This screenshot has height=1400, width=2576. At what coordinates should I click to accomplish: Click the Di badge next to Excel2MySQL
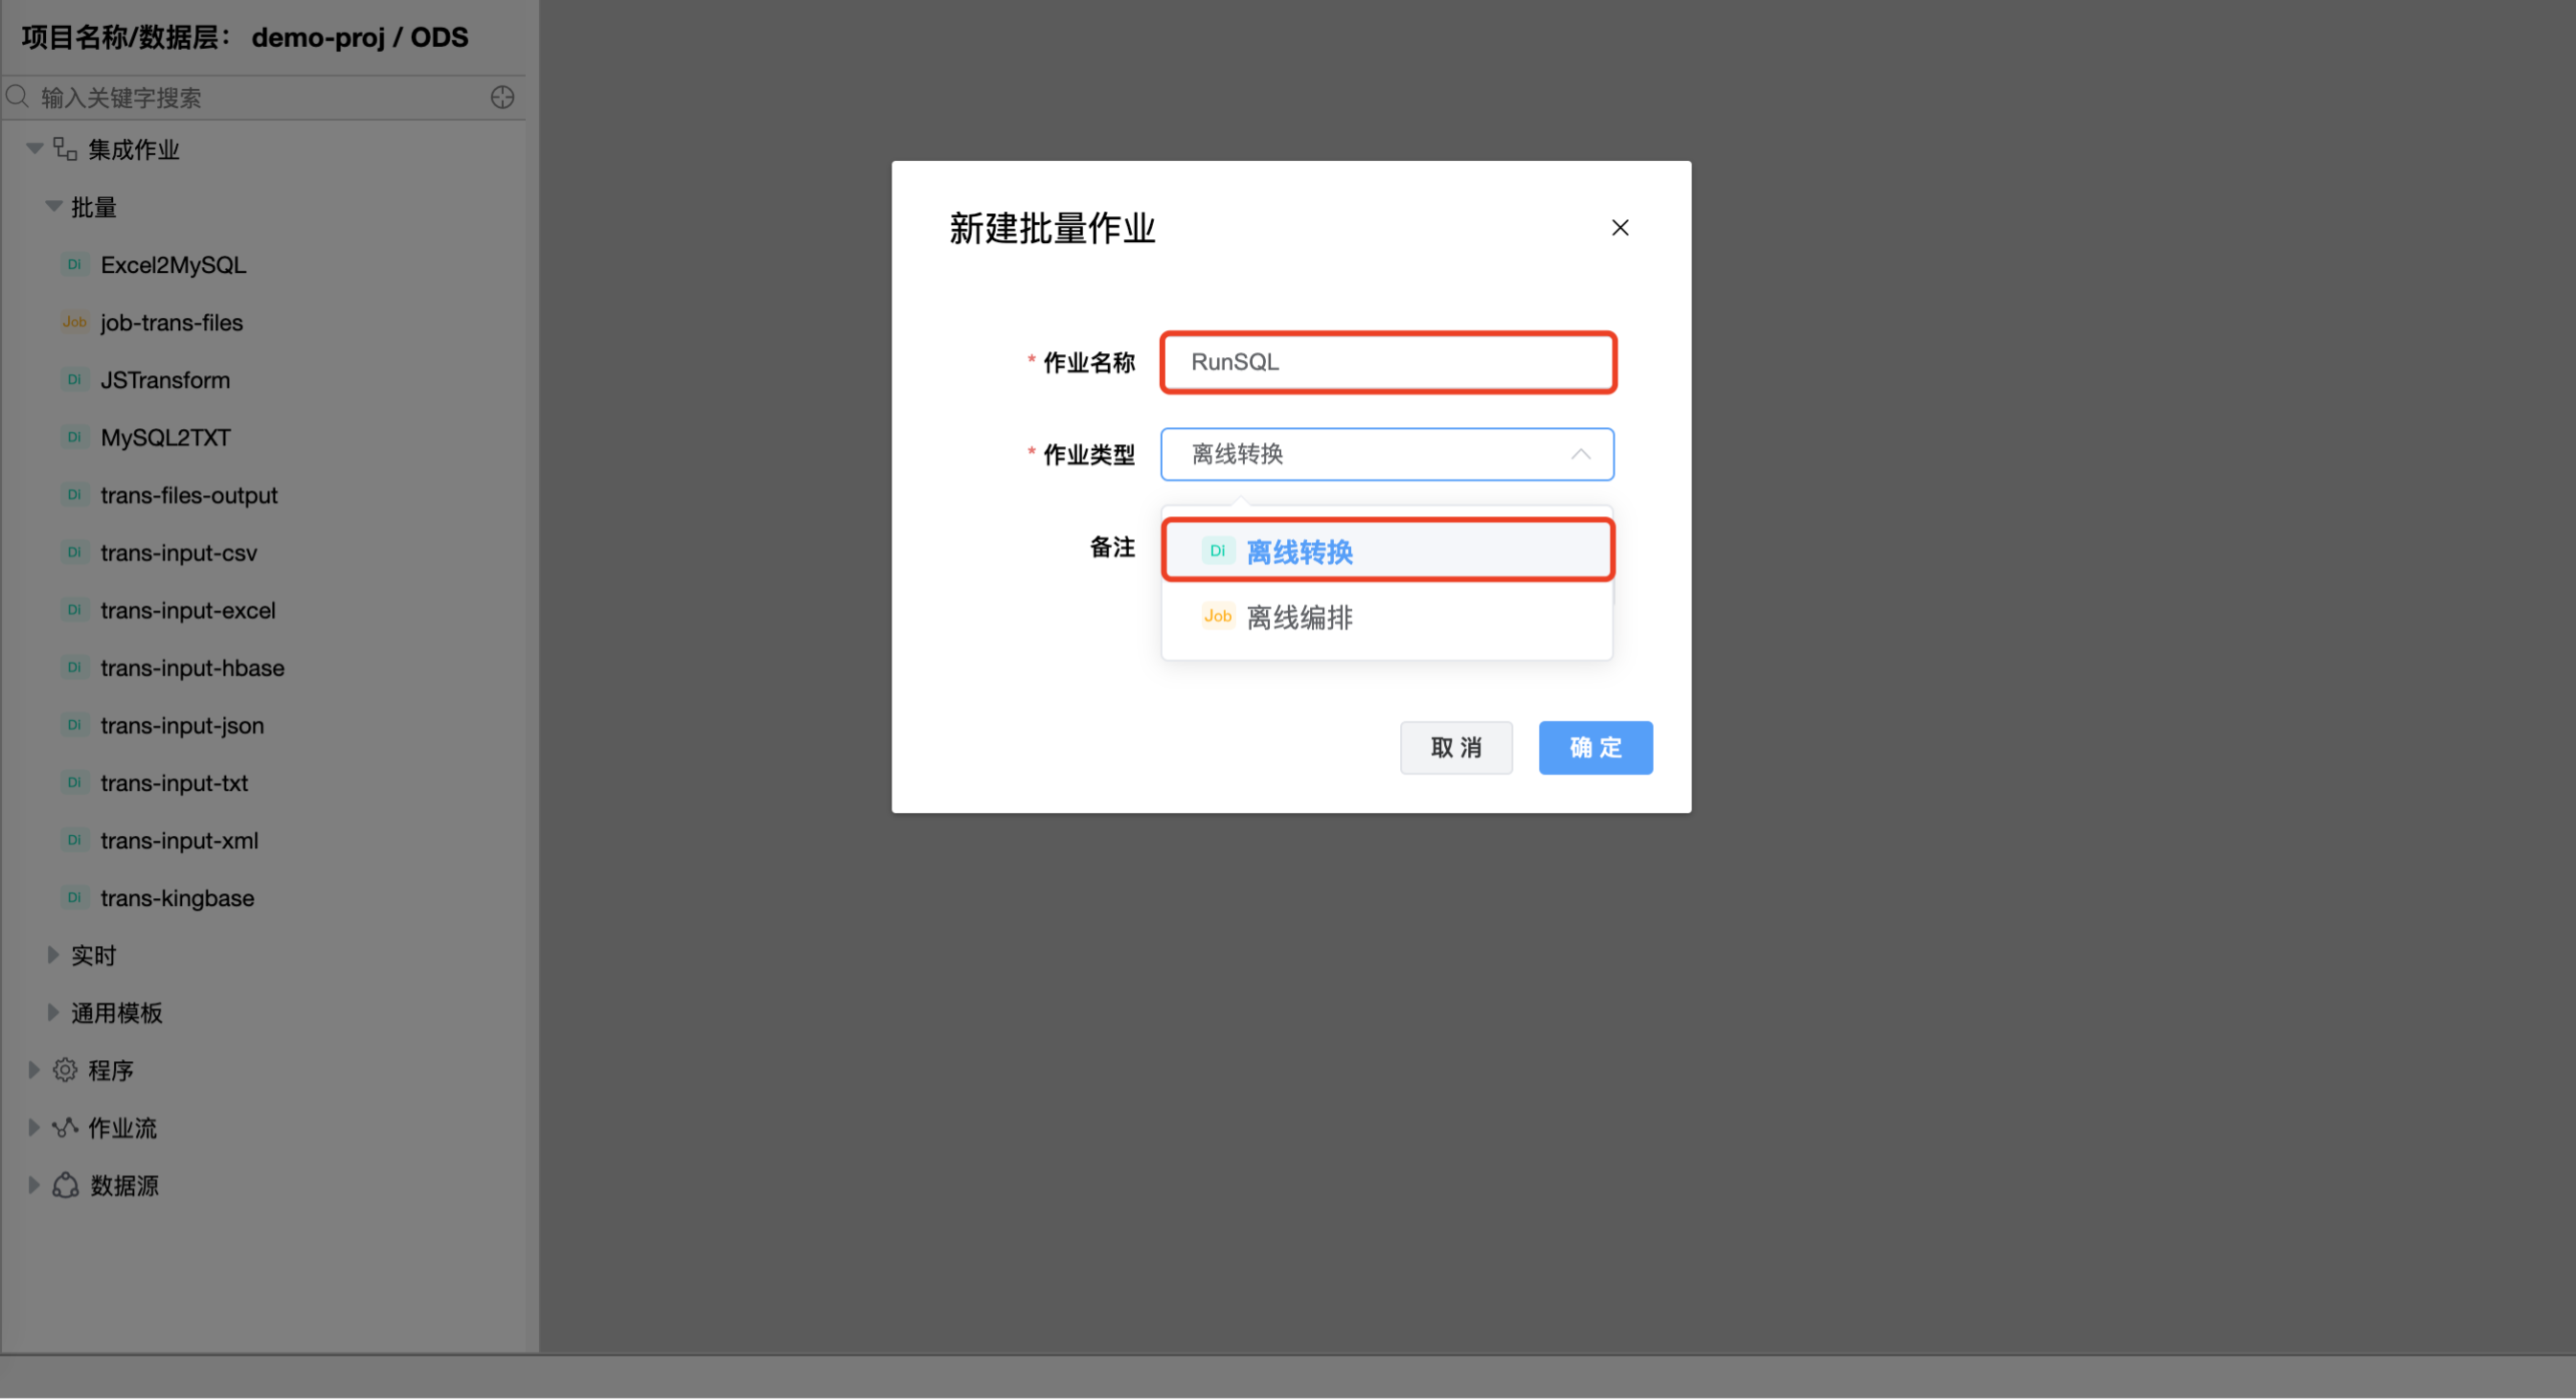(74, 264)
